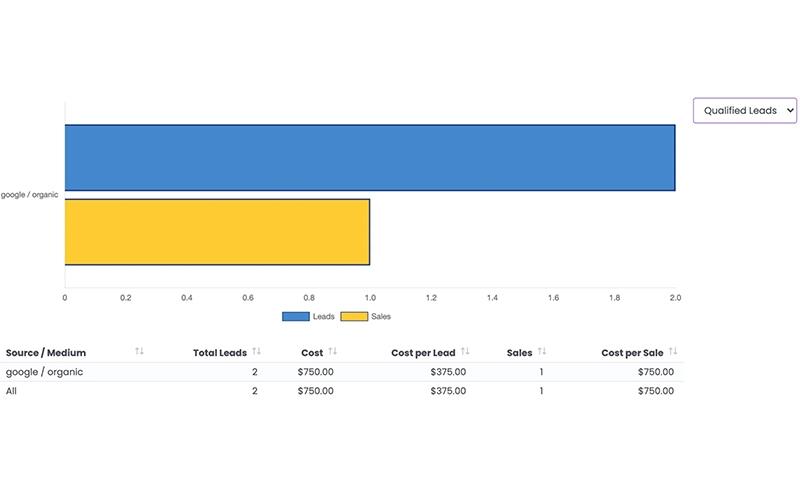Image resolution: width=800 pixels, height=500 pixels.
Task: Click the 2.0 x-axis tick label
Action: tap(676, 297)
